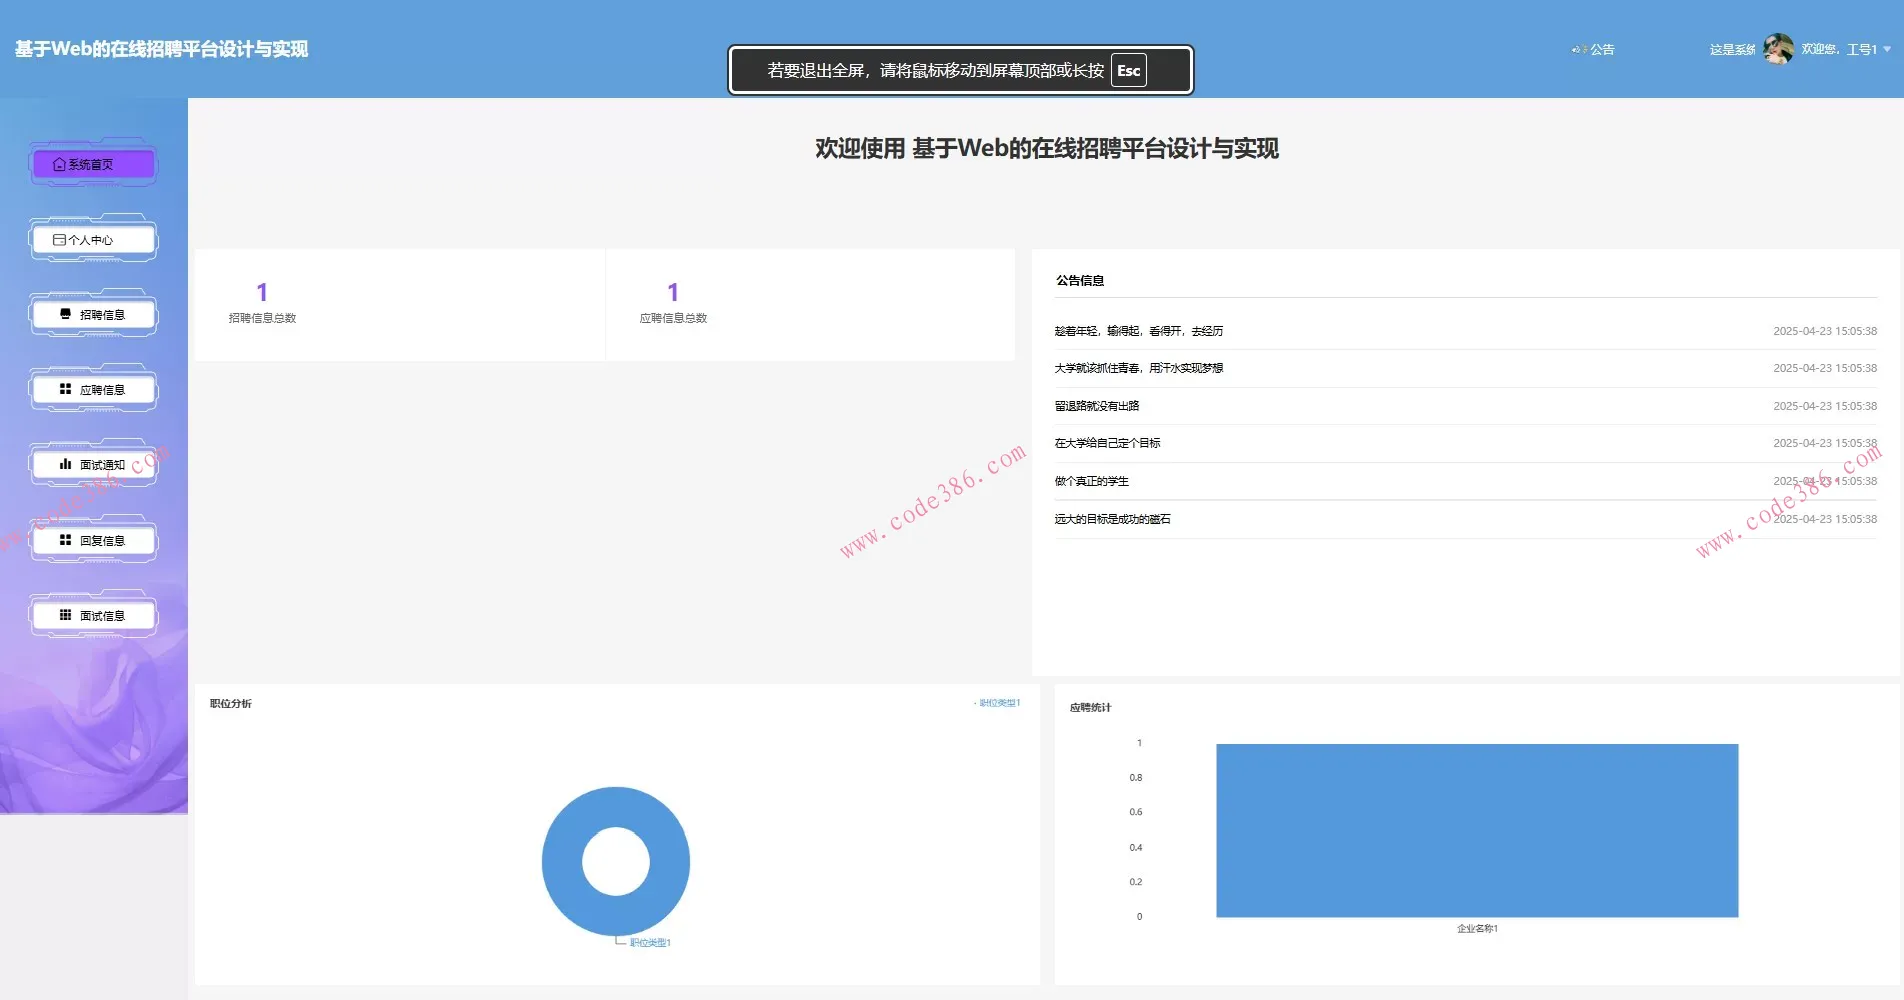Screen dimensions: 1904x1000
Task: Click the number above 应聘信息总数
Action: (673, 292)
